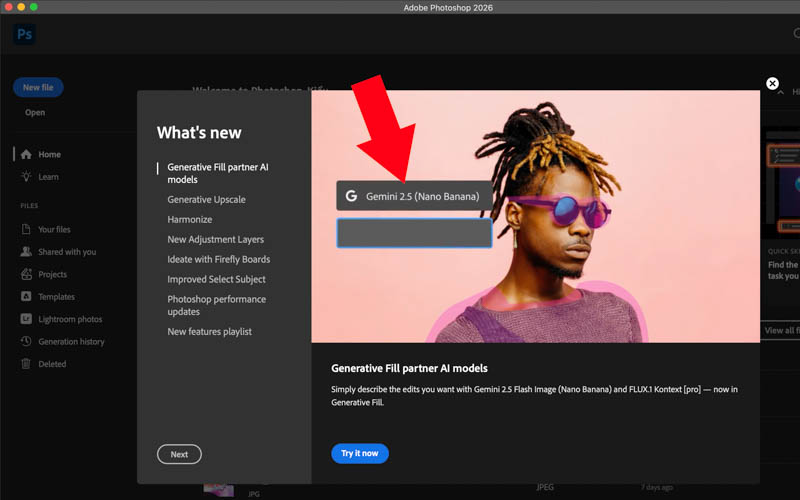Click the Generative Fill partner AI models heading
Viewport: 800px width, 500px height.
(409, 368)
